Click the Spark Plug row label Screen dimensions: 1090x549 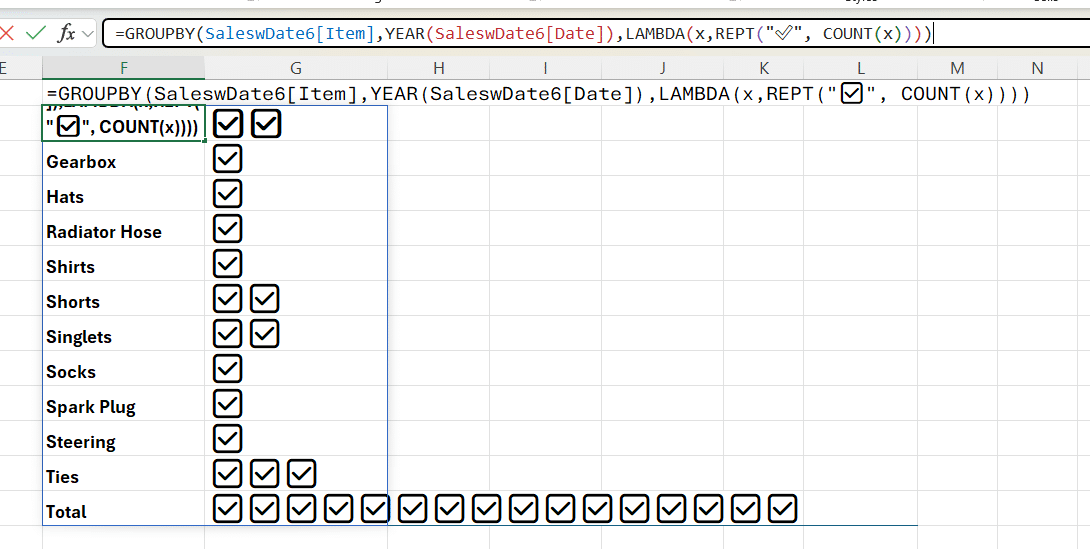(x=91, y=407)
